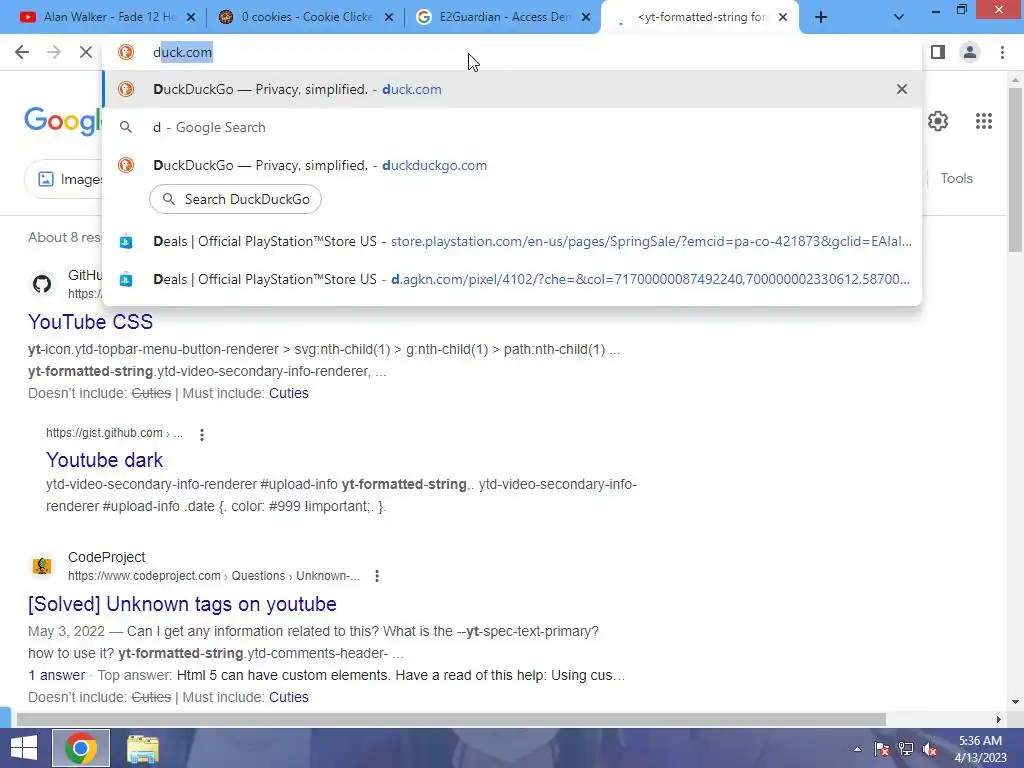
Task: Close the Alan Walker YouTube tab
Action: point(191,18)
